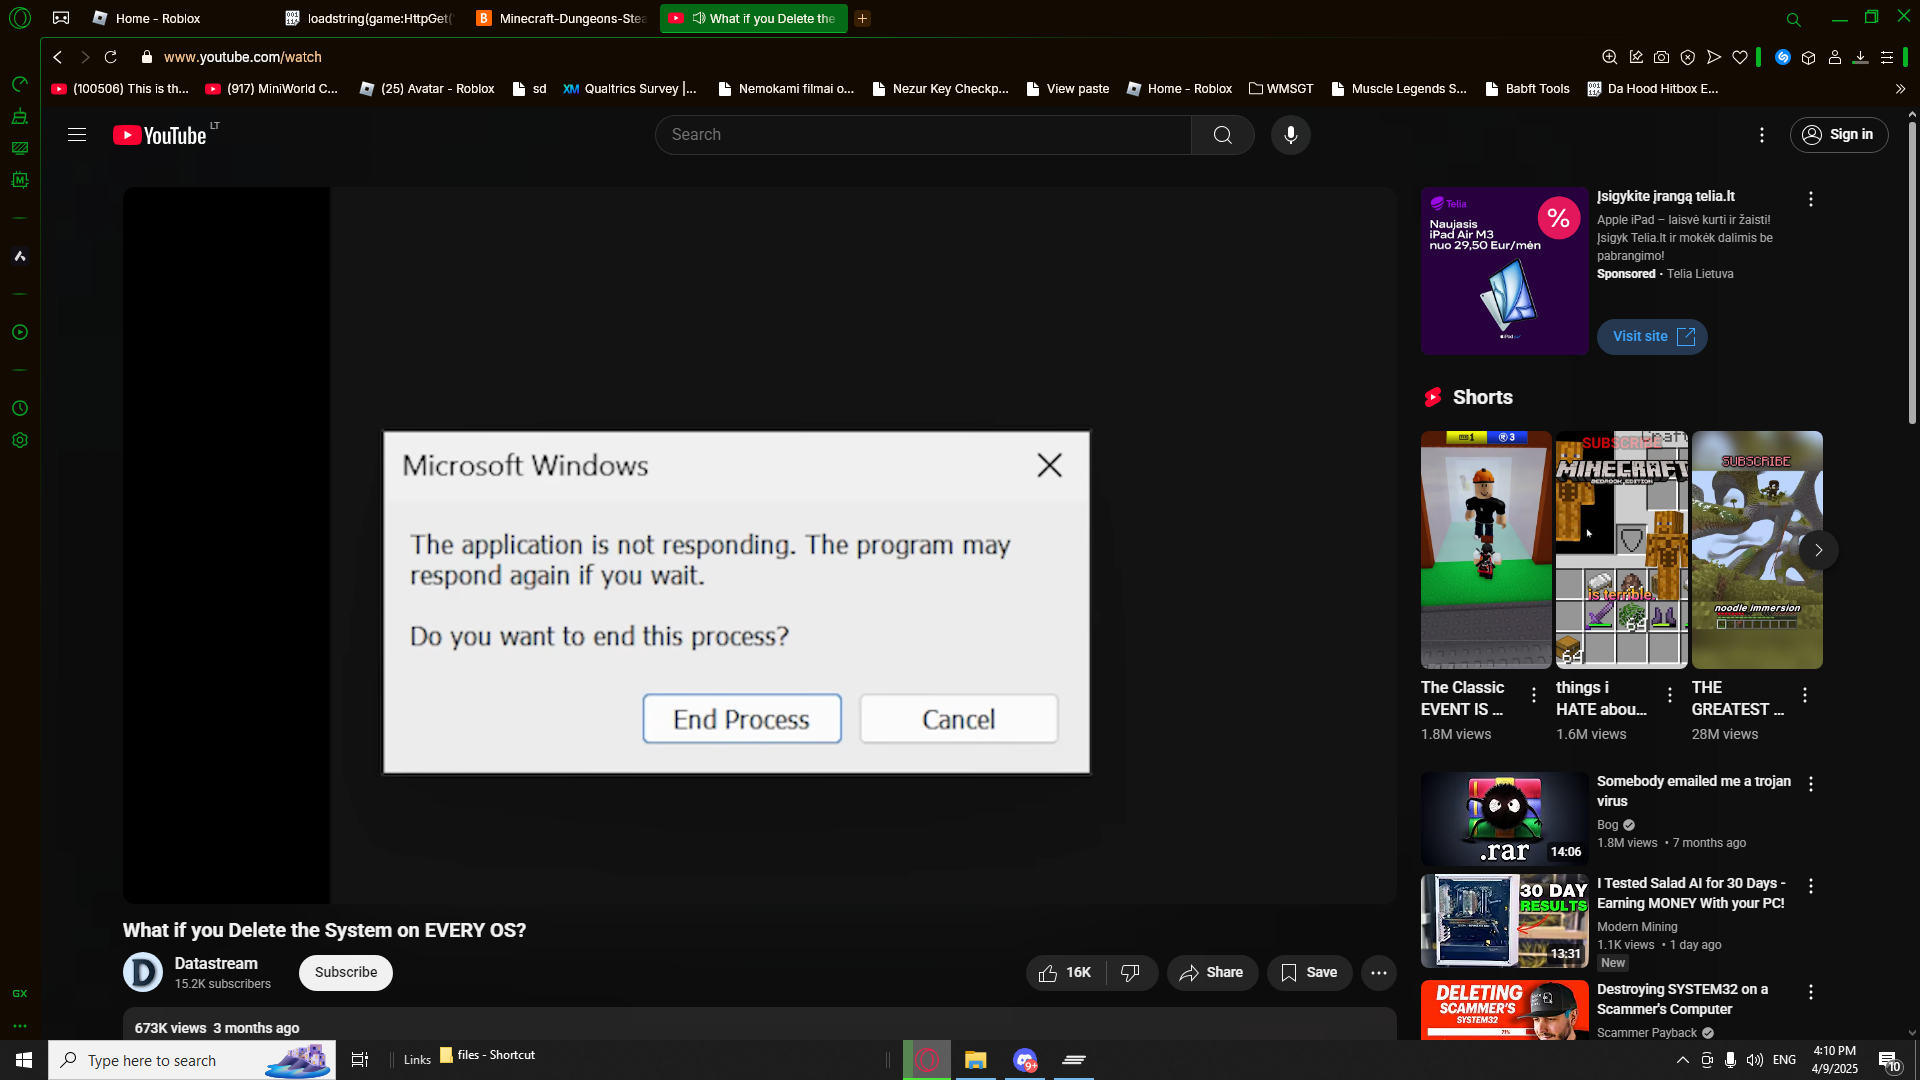Close the Microsoft Windows dialog

pyautogui.click(x=1049, y=465)
